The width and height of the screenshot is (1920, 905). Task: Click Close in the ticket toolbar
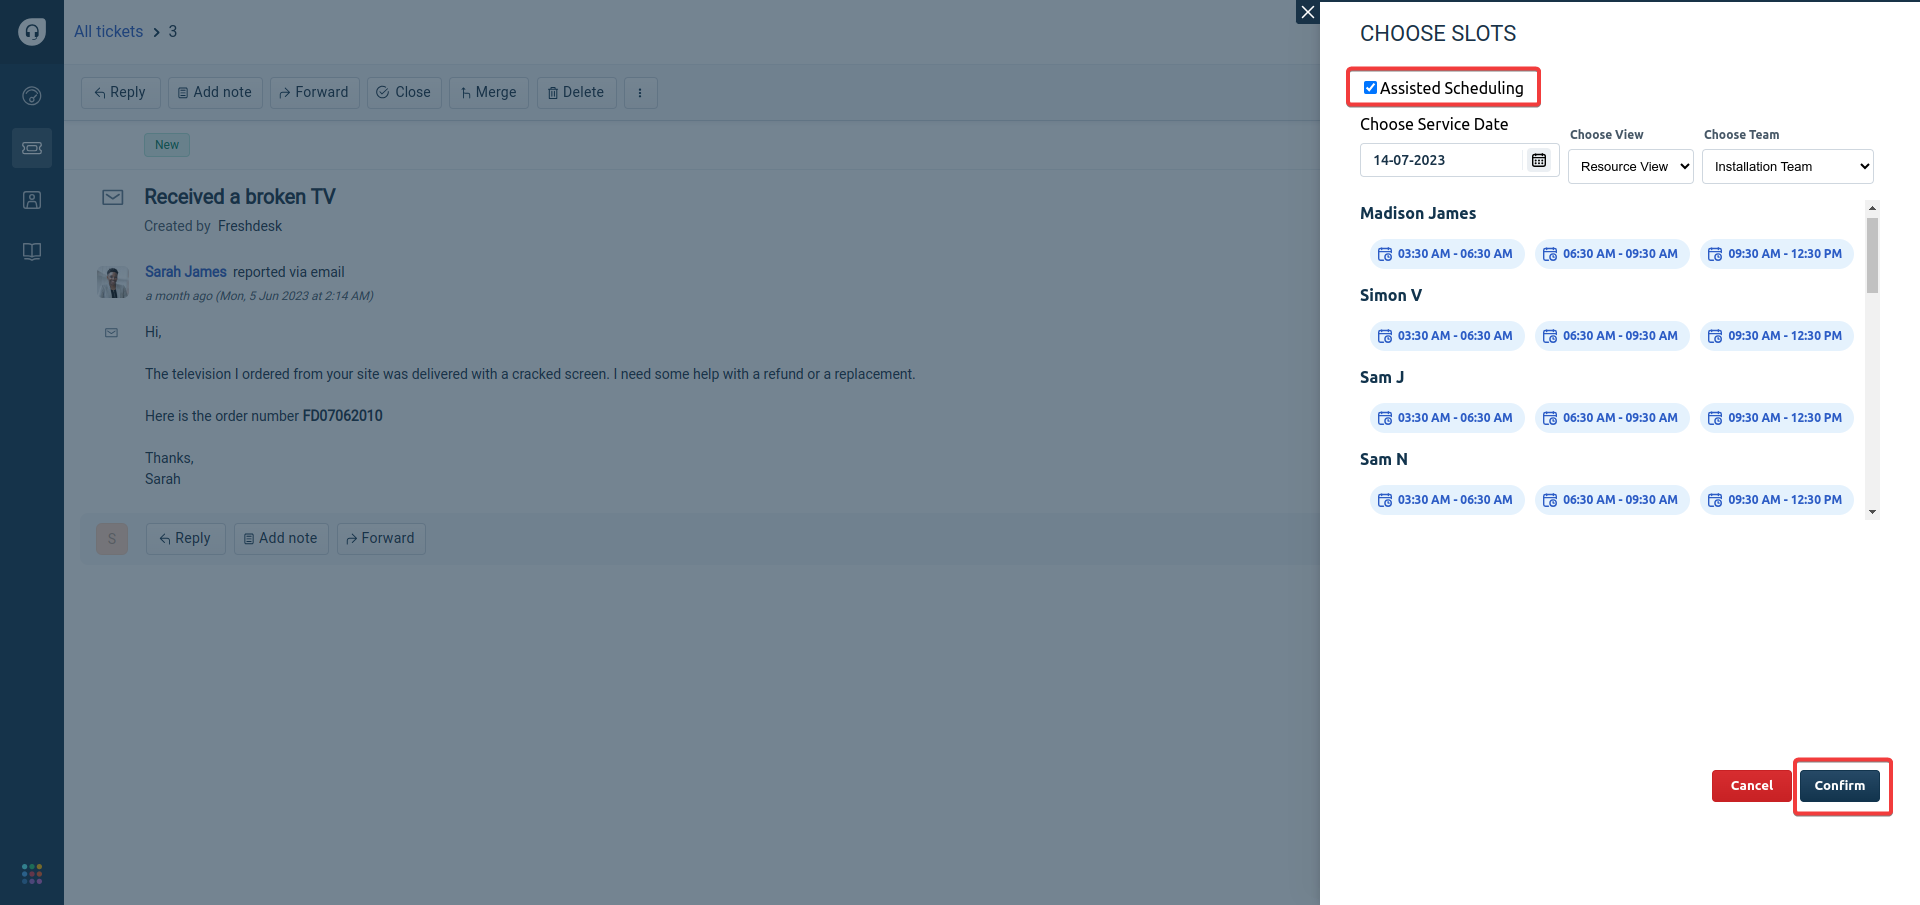[404, 93]
